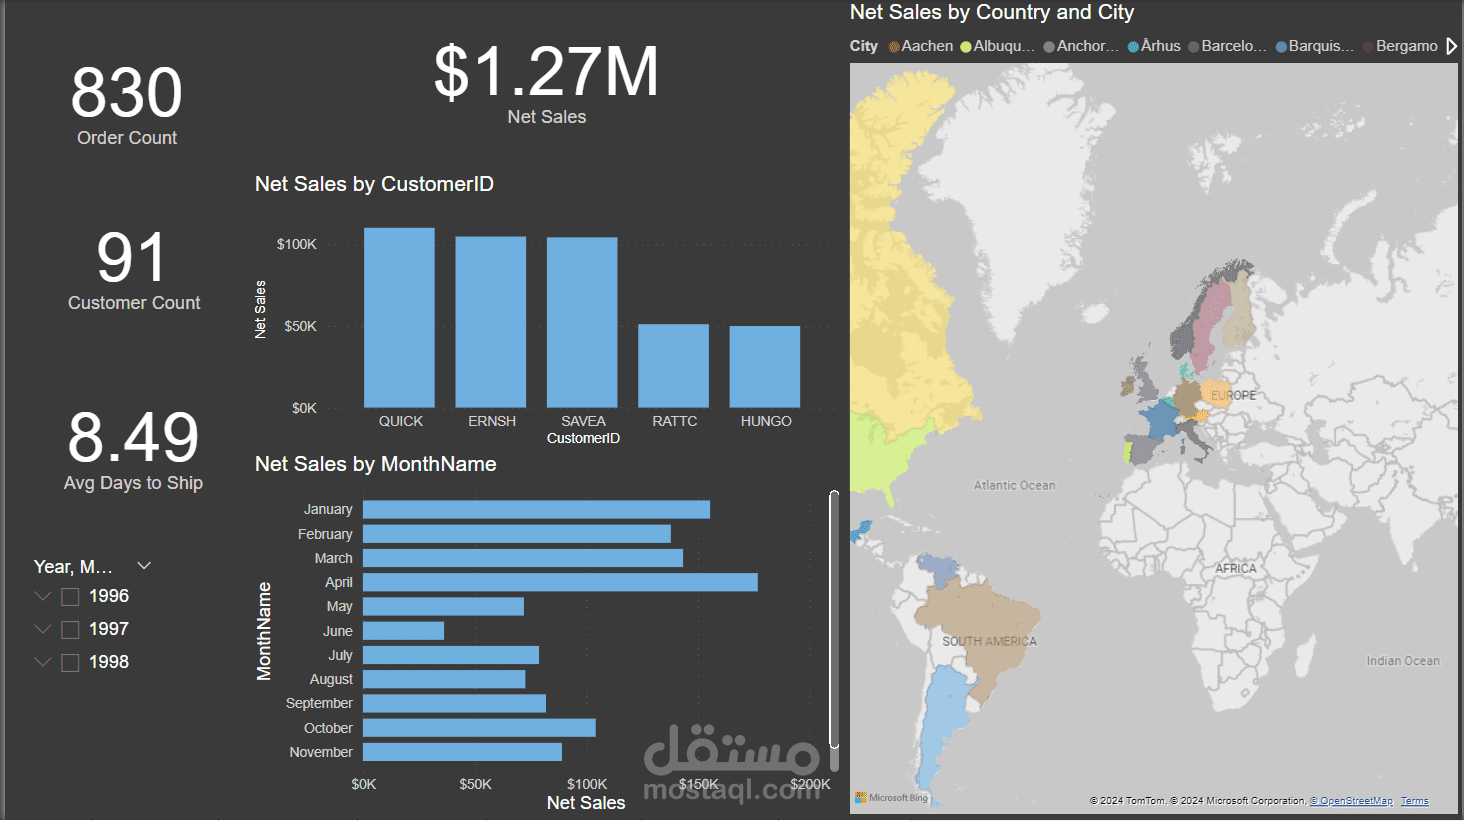Filter map by Anchorage legend entry

(1081, 46)
